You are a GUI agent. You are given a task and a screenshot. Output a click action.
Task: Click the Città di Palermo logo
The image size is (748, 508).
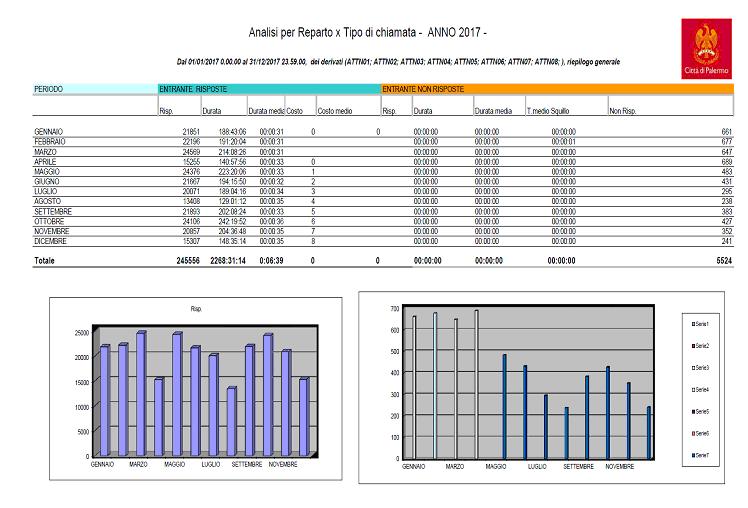point(711,47)
